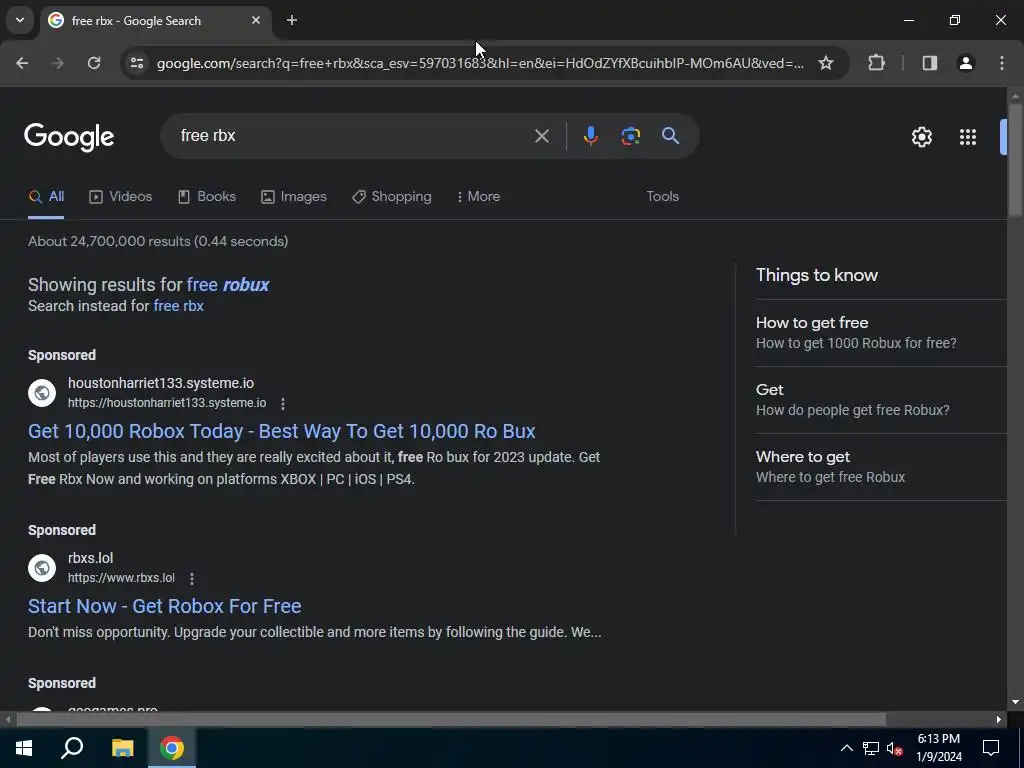Open Windows taskbar search
The image size is (1024, 768).
coord(72,748)
